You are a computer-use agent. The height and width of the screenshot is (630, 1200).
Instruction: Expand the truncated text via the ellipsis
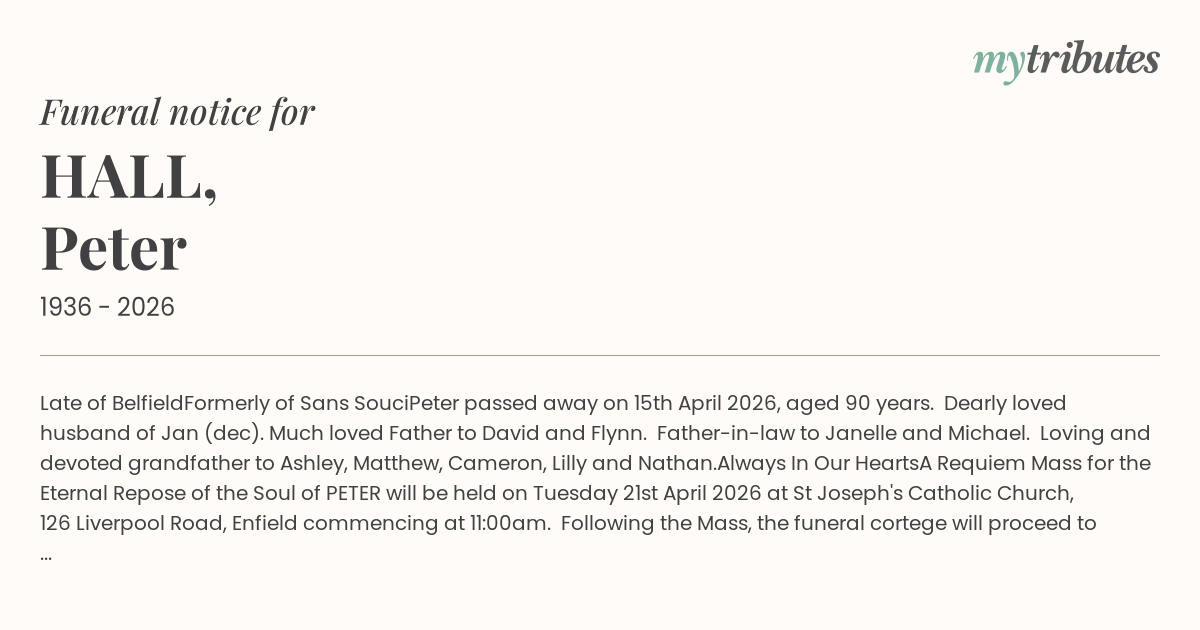point(46,553)
